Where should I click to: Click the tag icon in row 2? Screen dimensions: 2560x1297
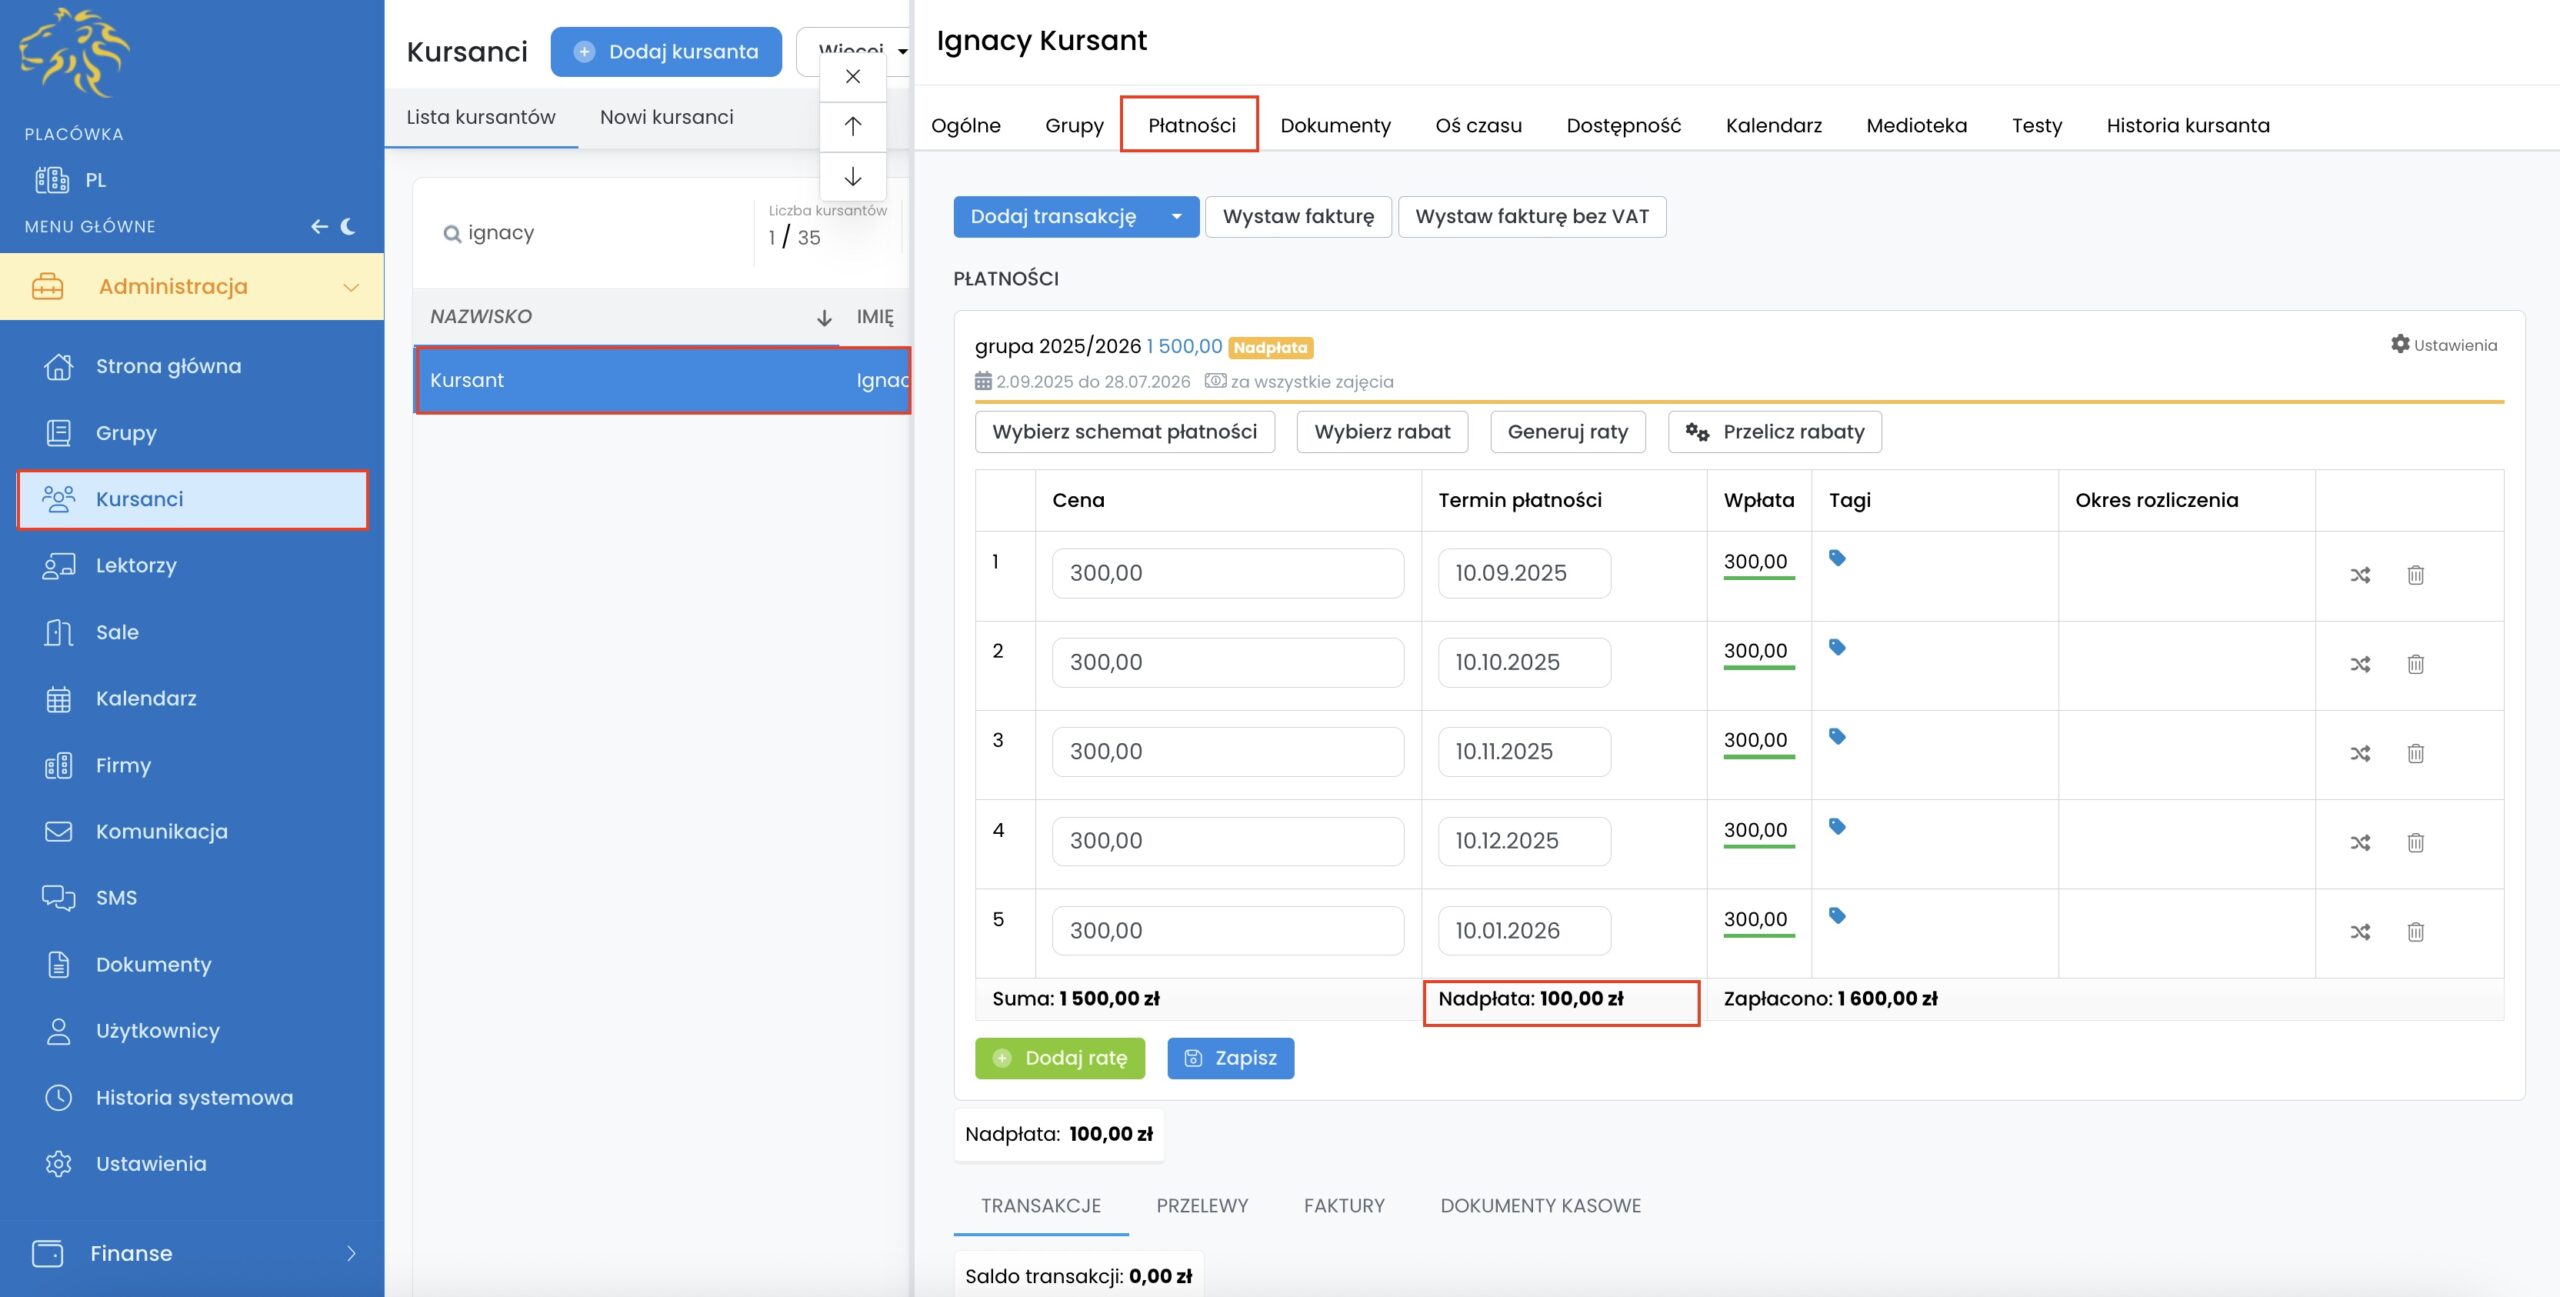(1837, 647)
